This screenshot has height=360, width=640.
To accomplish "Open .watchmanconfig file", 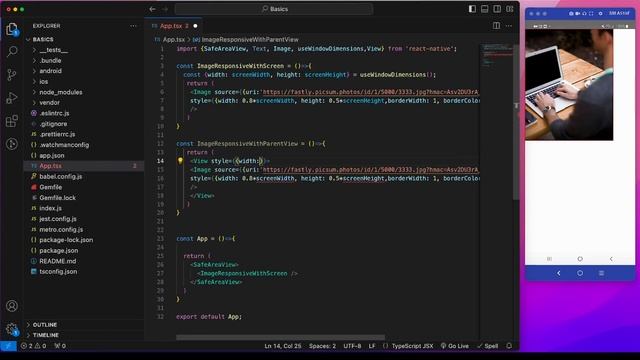I will click(83, 145).
